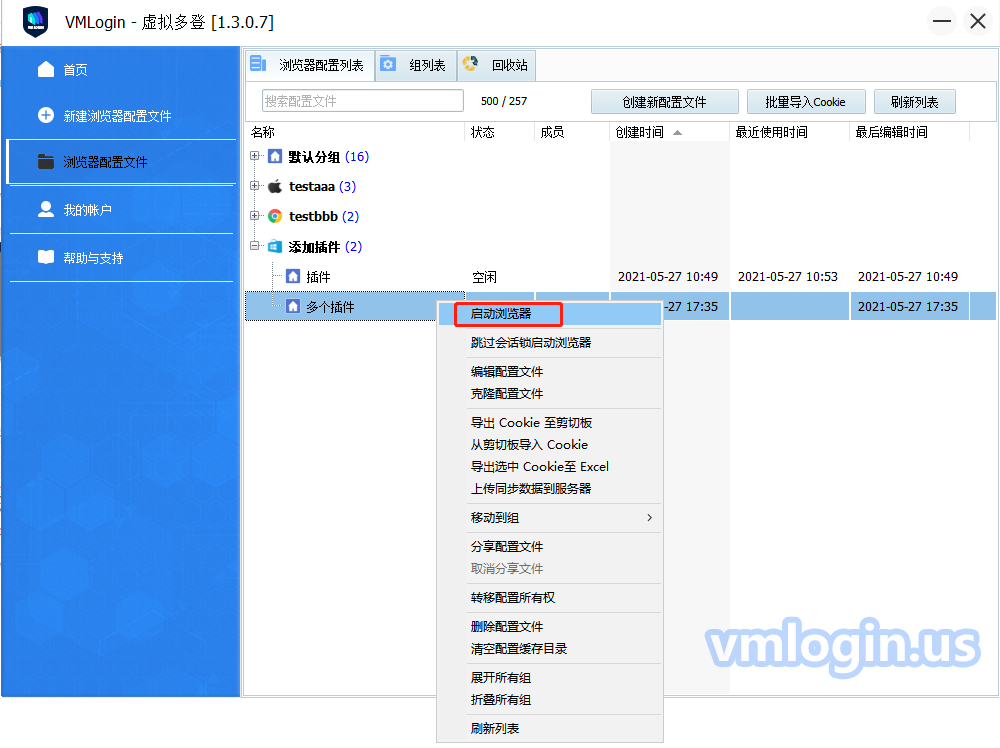Select 克隆配置文件 in the context menu
Viewport: 1000px width, 748px height.
[x=507, y=394]
